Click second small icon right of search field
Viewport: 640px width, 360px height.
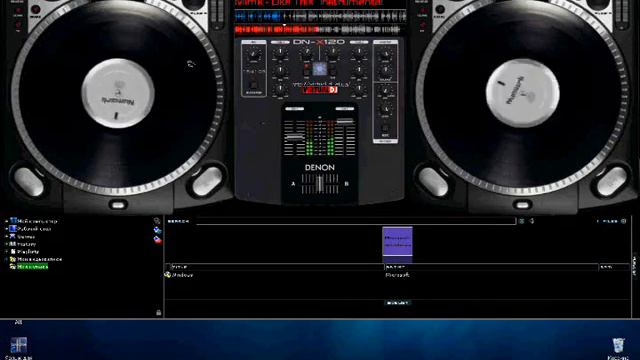tap(532, 221)
